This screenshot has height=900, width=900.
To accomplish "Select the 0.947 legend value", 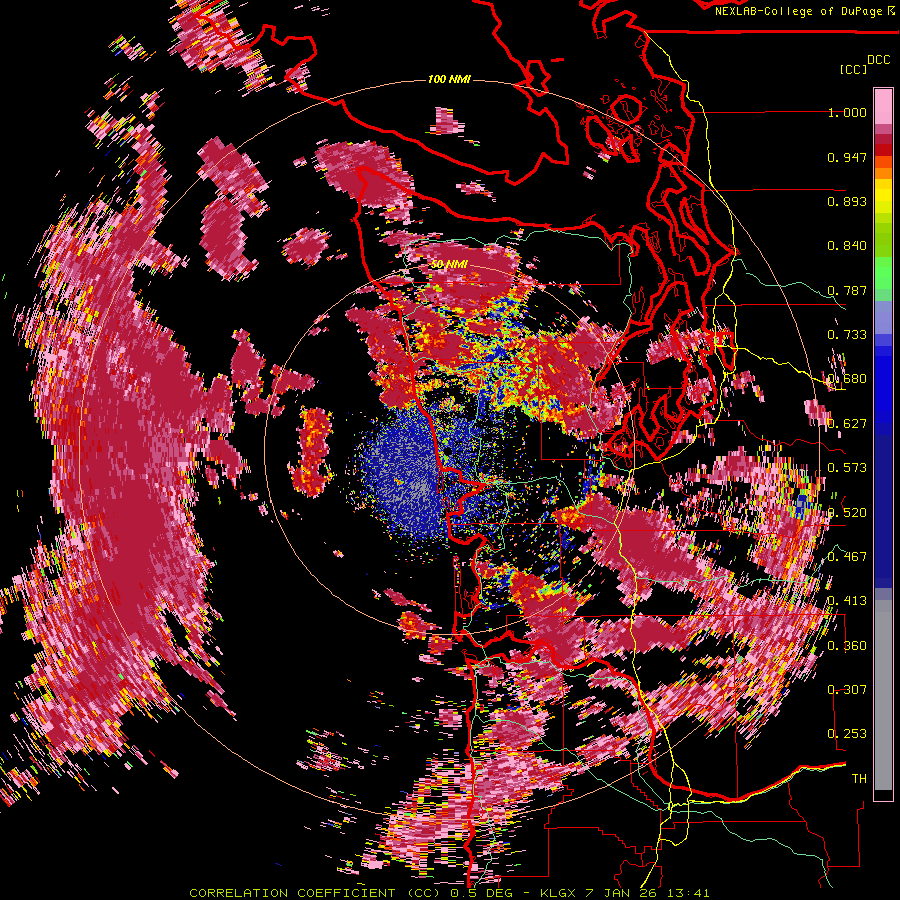I will 847,157.
